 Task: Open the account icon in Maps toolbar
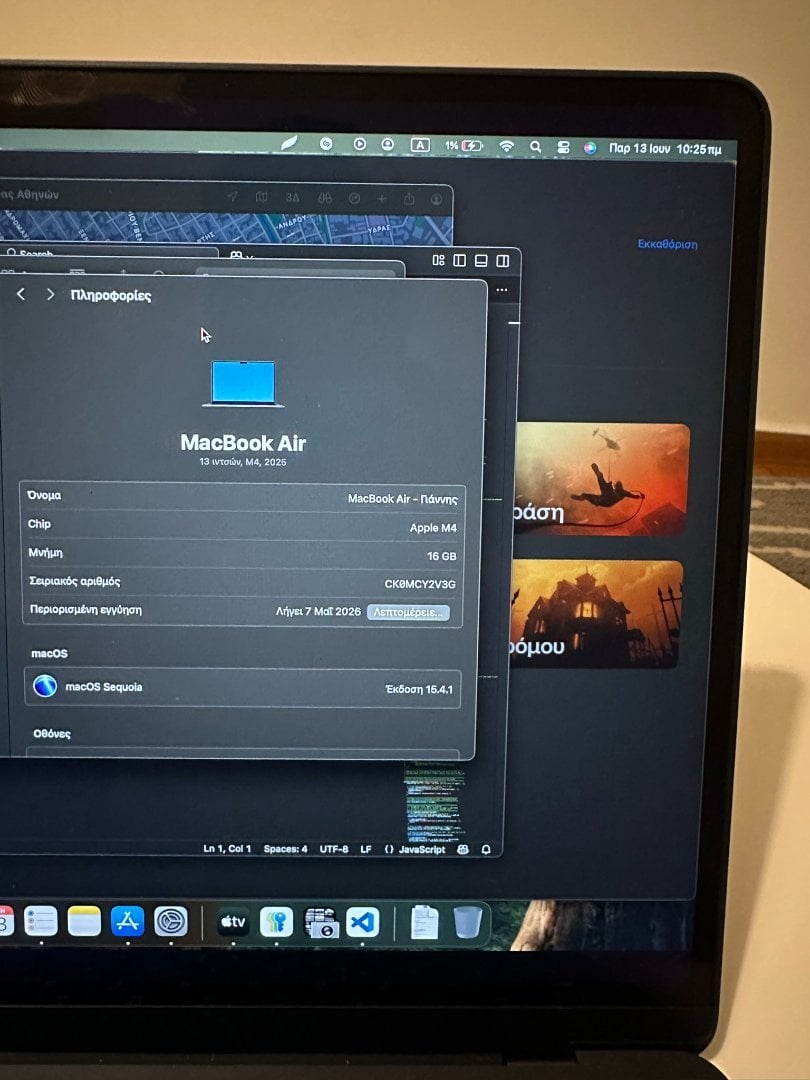click(x=437, y=199)
